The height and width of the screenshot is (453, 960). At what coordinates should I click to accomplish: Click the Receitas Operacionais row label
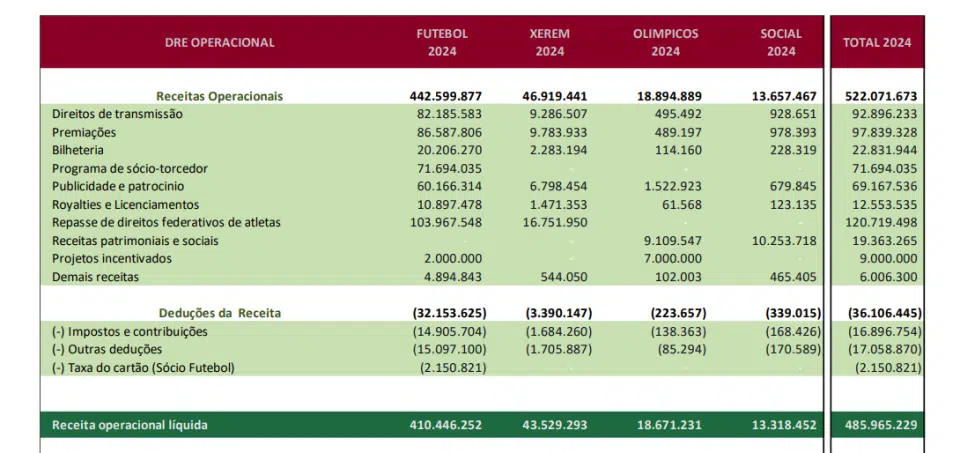click(x=220, y=96)
